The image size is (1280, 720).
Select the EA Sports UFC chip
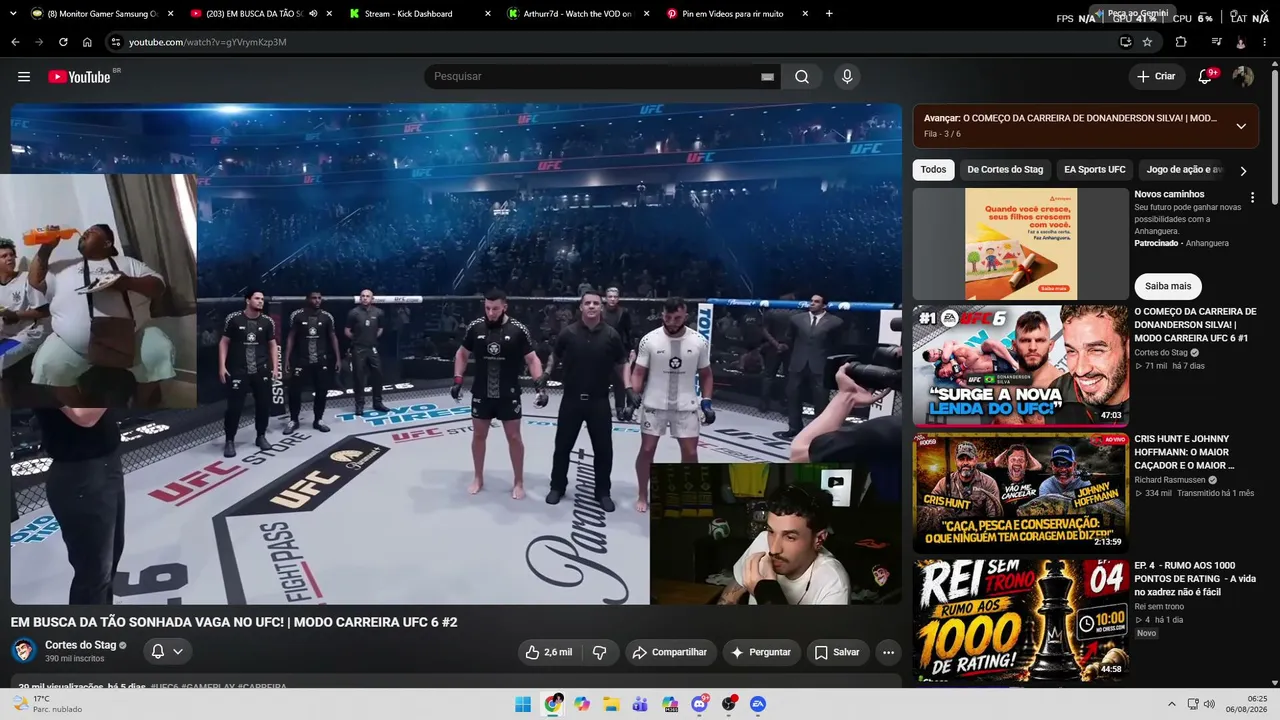1094,170
